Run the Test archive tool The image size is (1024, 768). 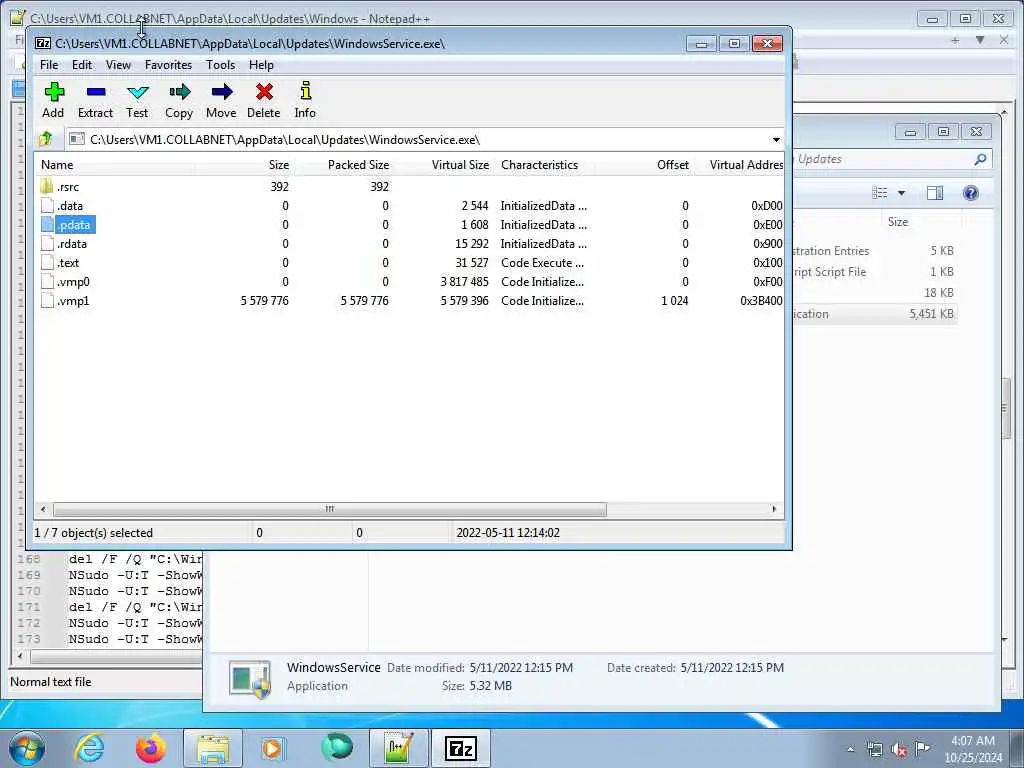click(x=137, y=100)
